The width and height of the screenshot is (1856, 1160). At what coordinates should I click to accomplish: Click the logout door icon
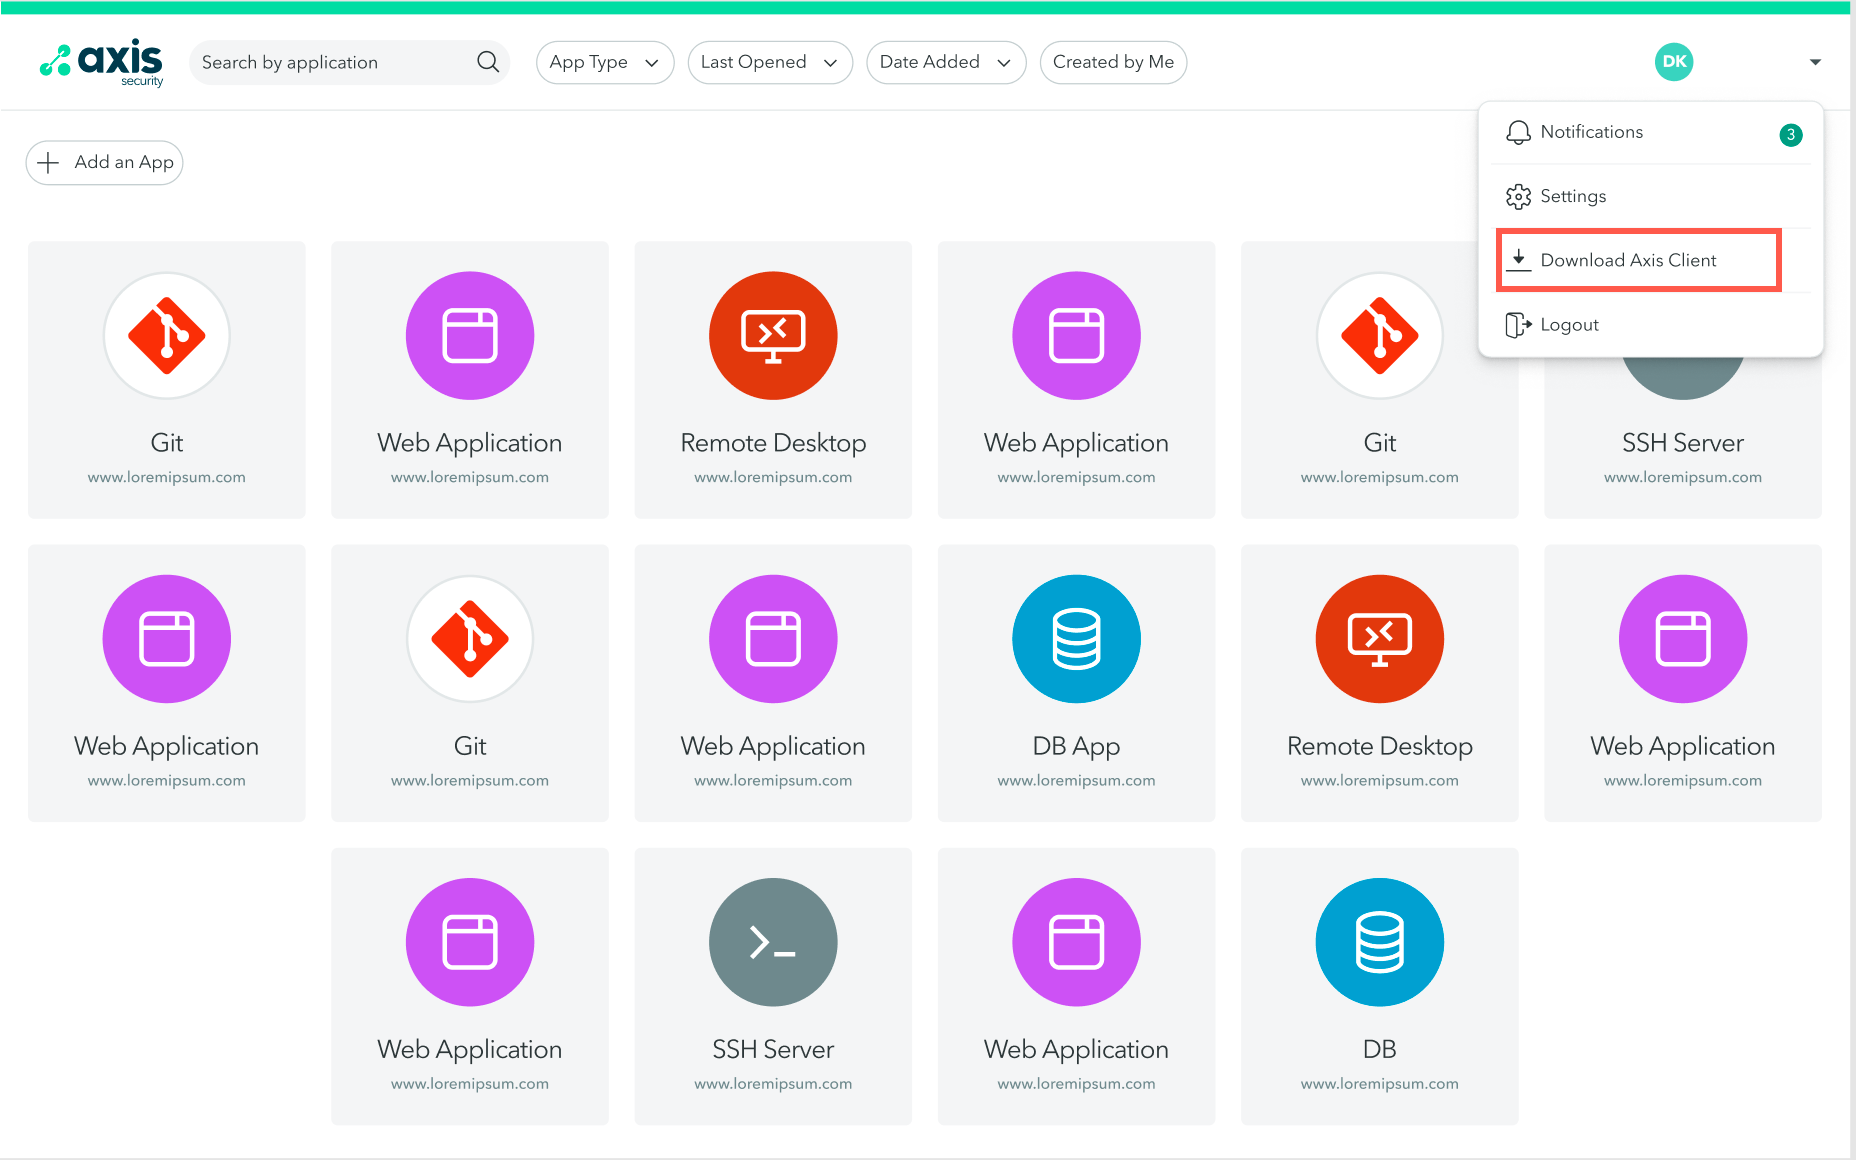(x=1518, y=325)
